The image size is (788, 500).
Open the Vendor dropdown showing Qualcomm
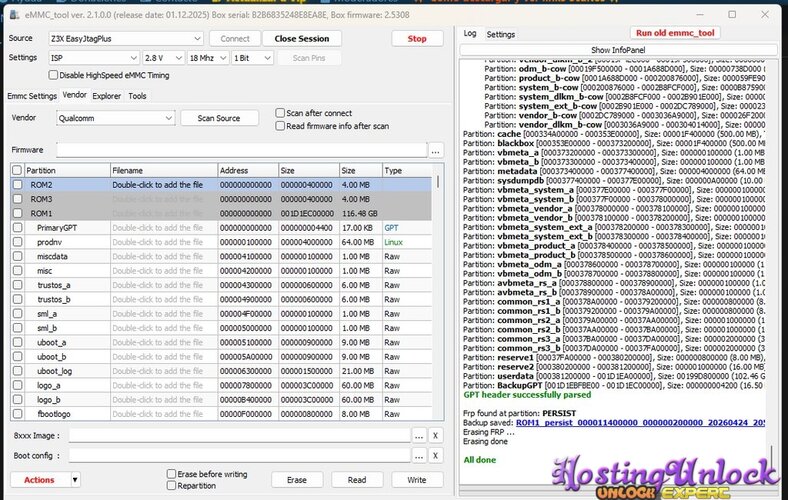click(x=116, y=118)
